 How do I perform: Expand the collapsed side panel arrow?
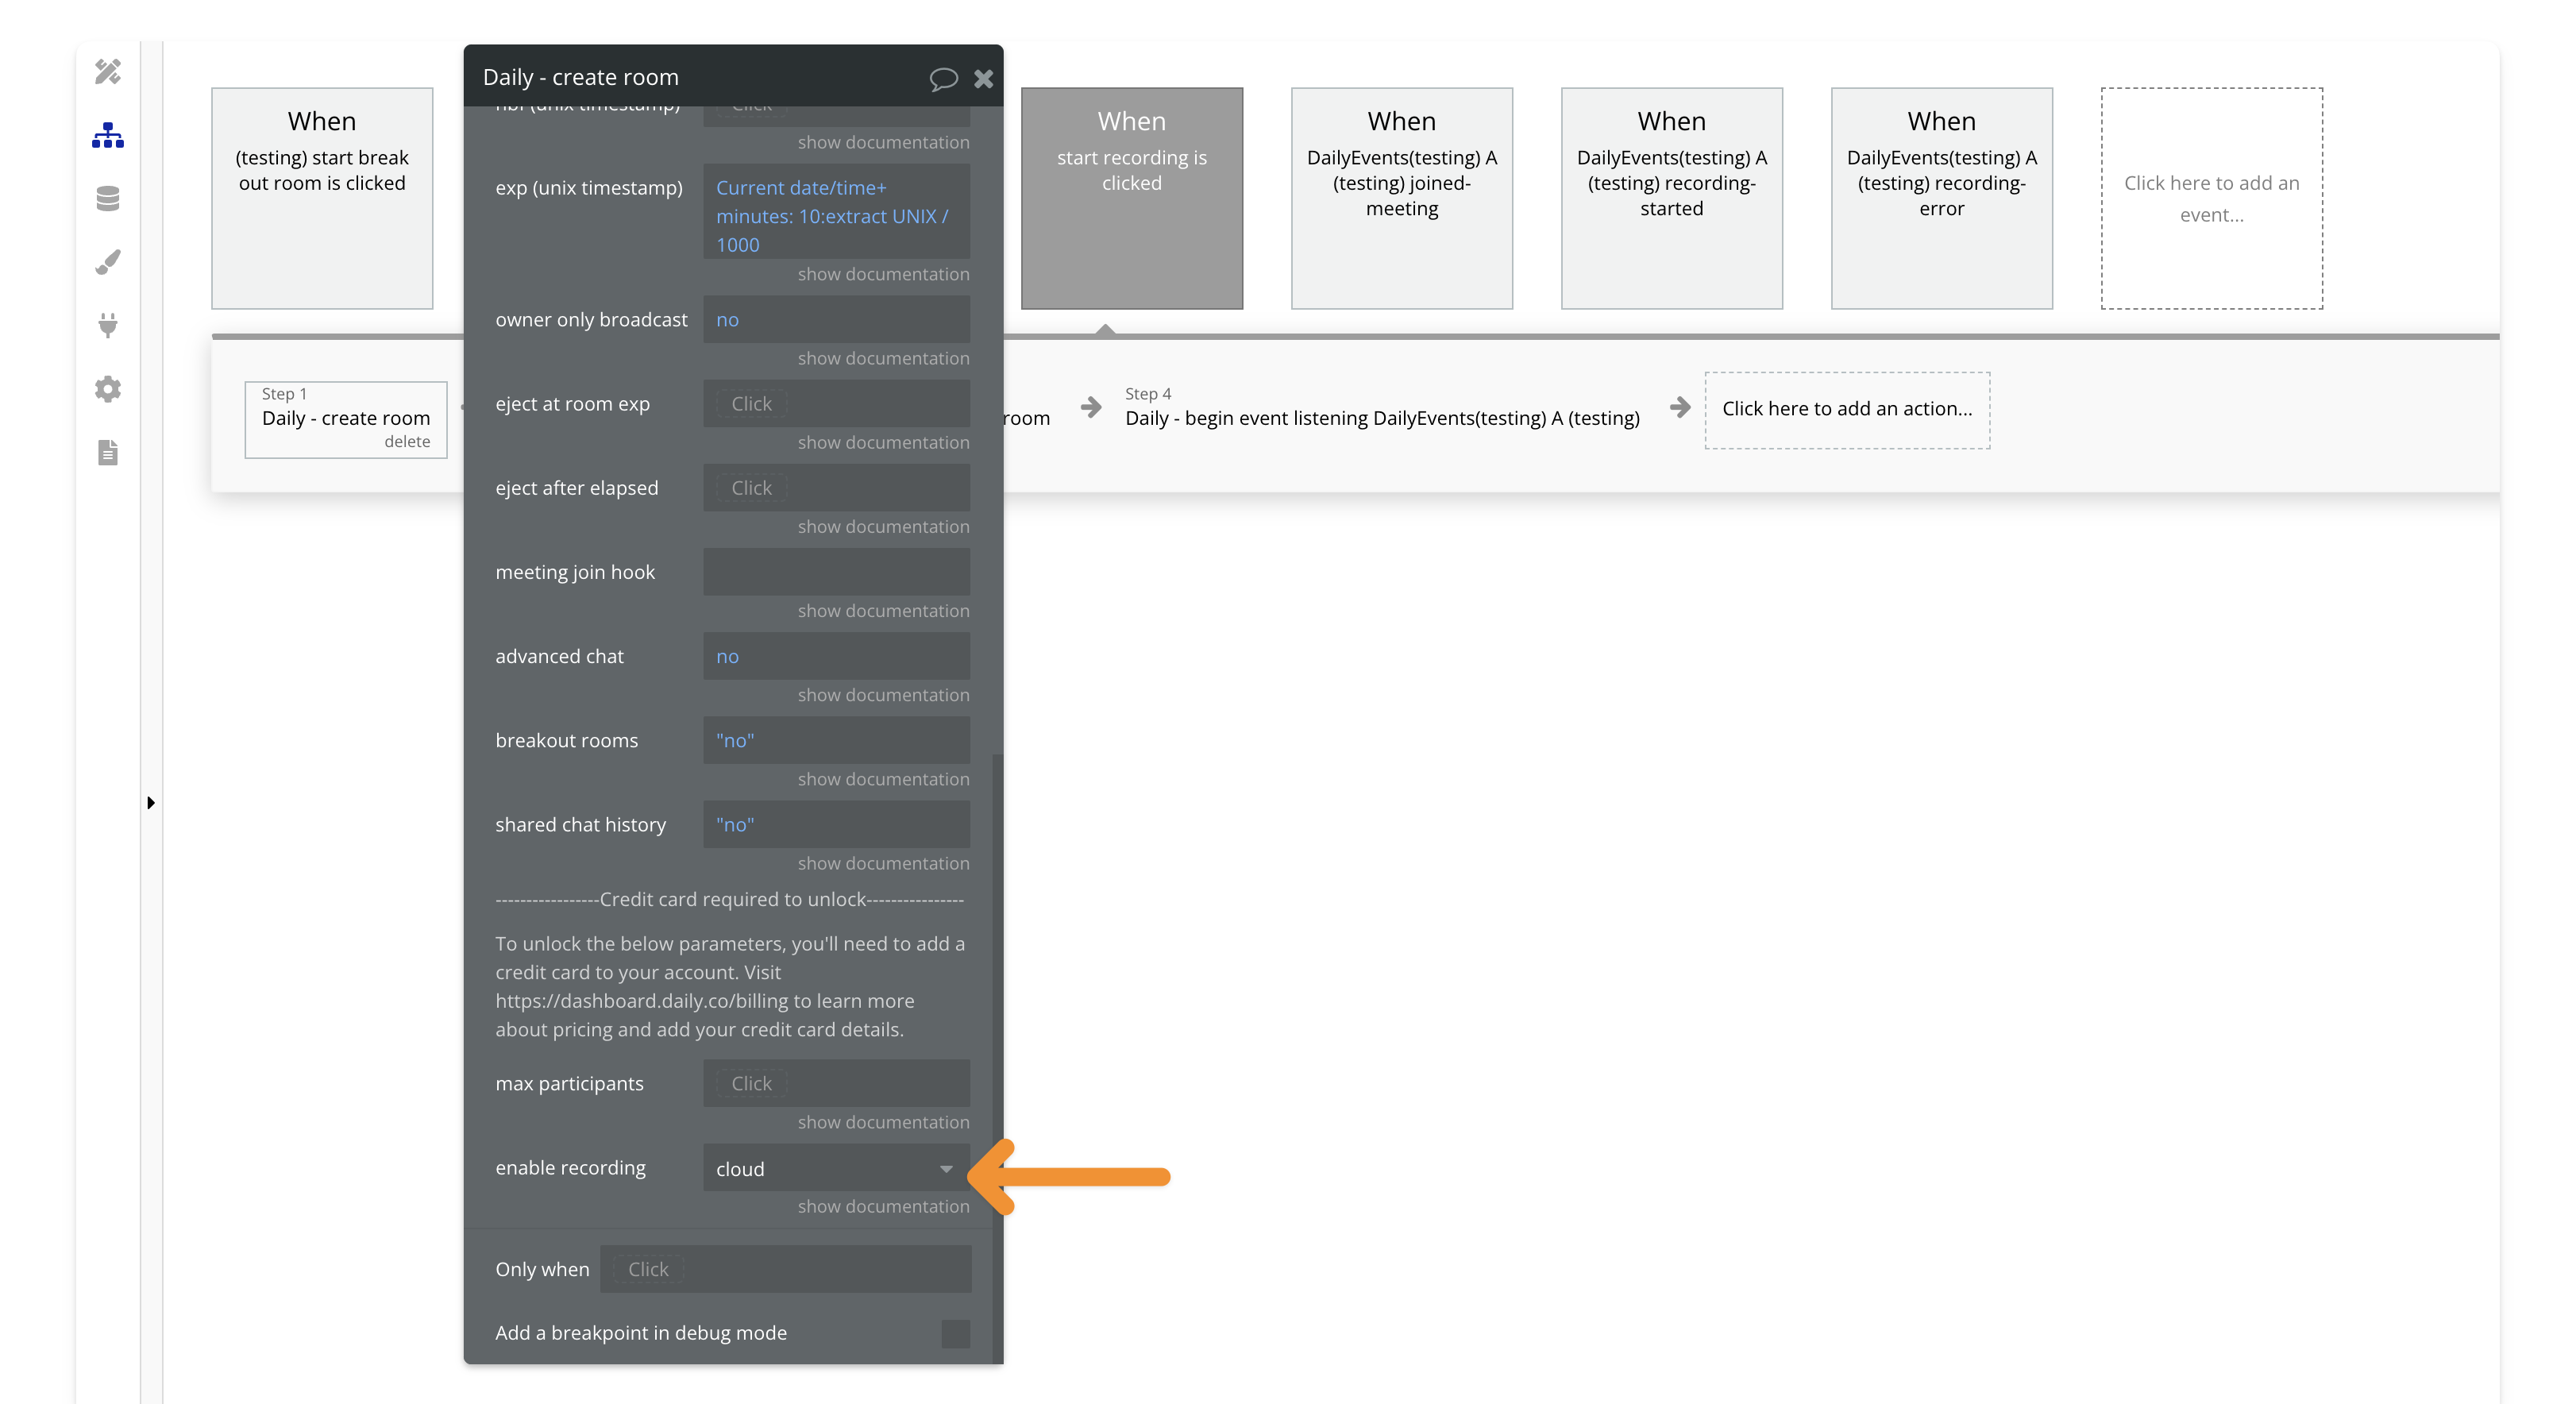point(151,803)
